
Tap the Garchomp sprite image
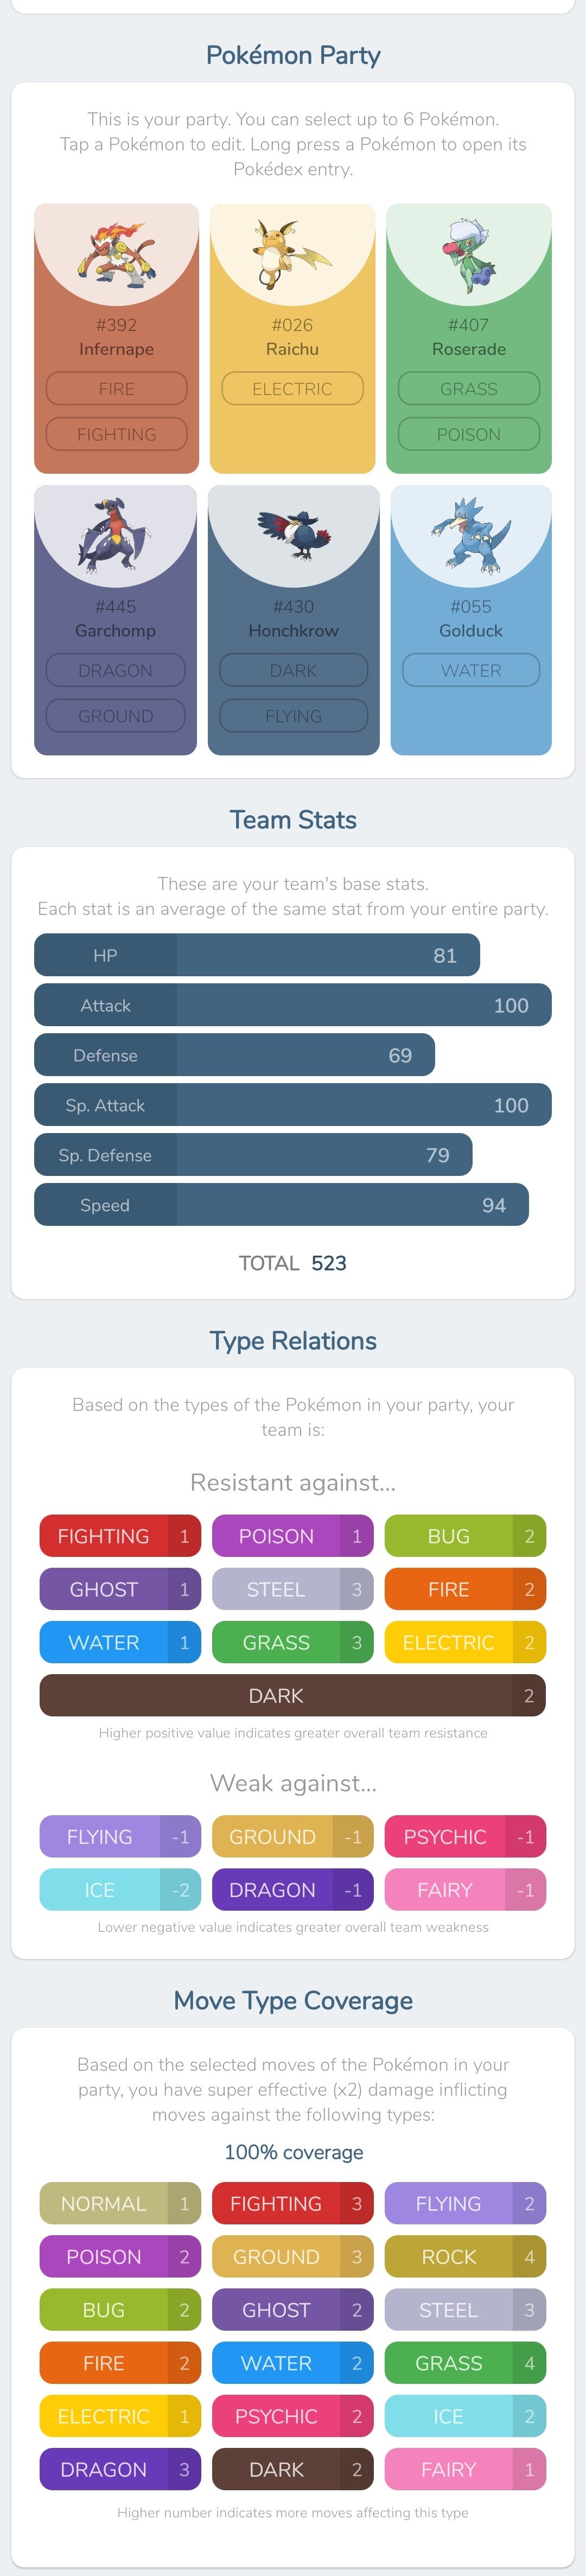pos(115,535)
